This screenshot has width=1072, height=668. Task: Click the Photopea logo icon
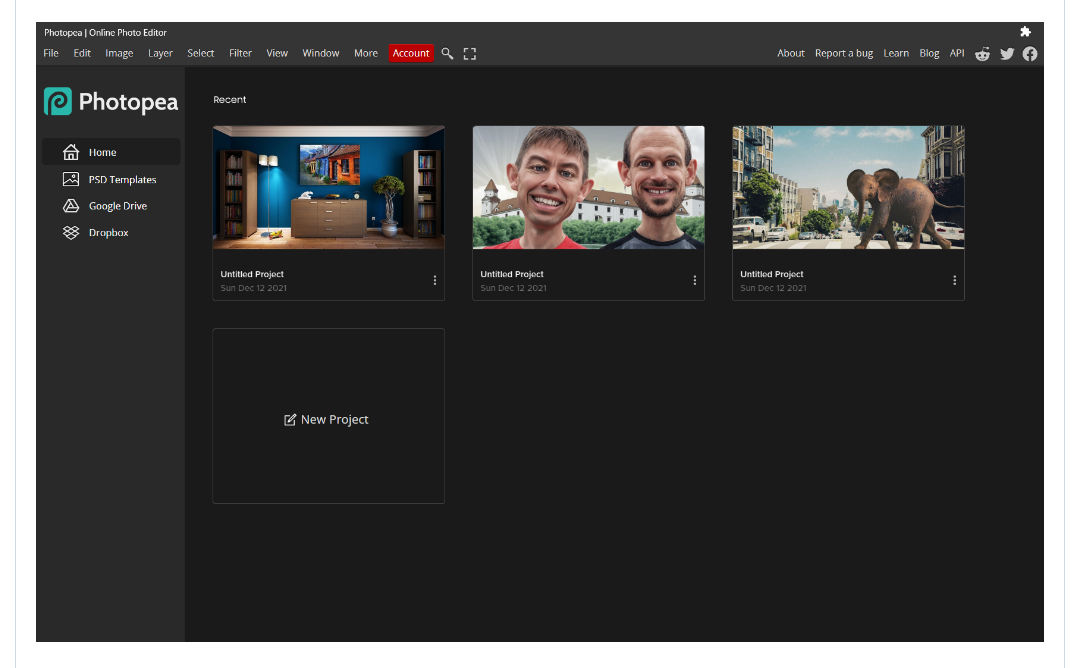pyautogui.click(x=60, y=100)
